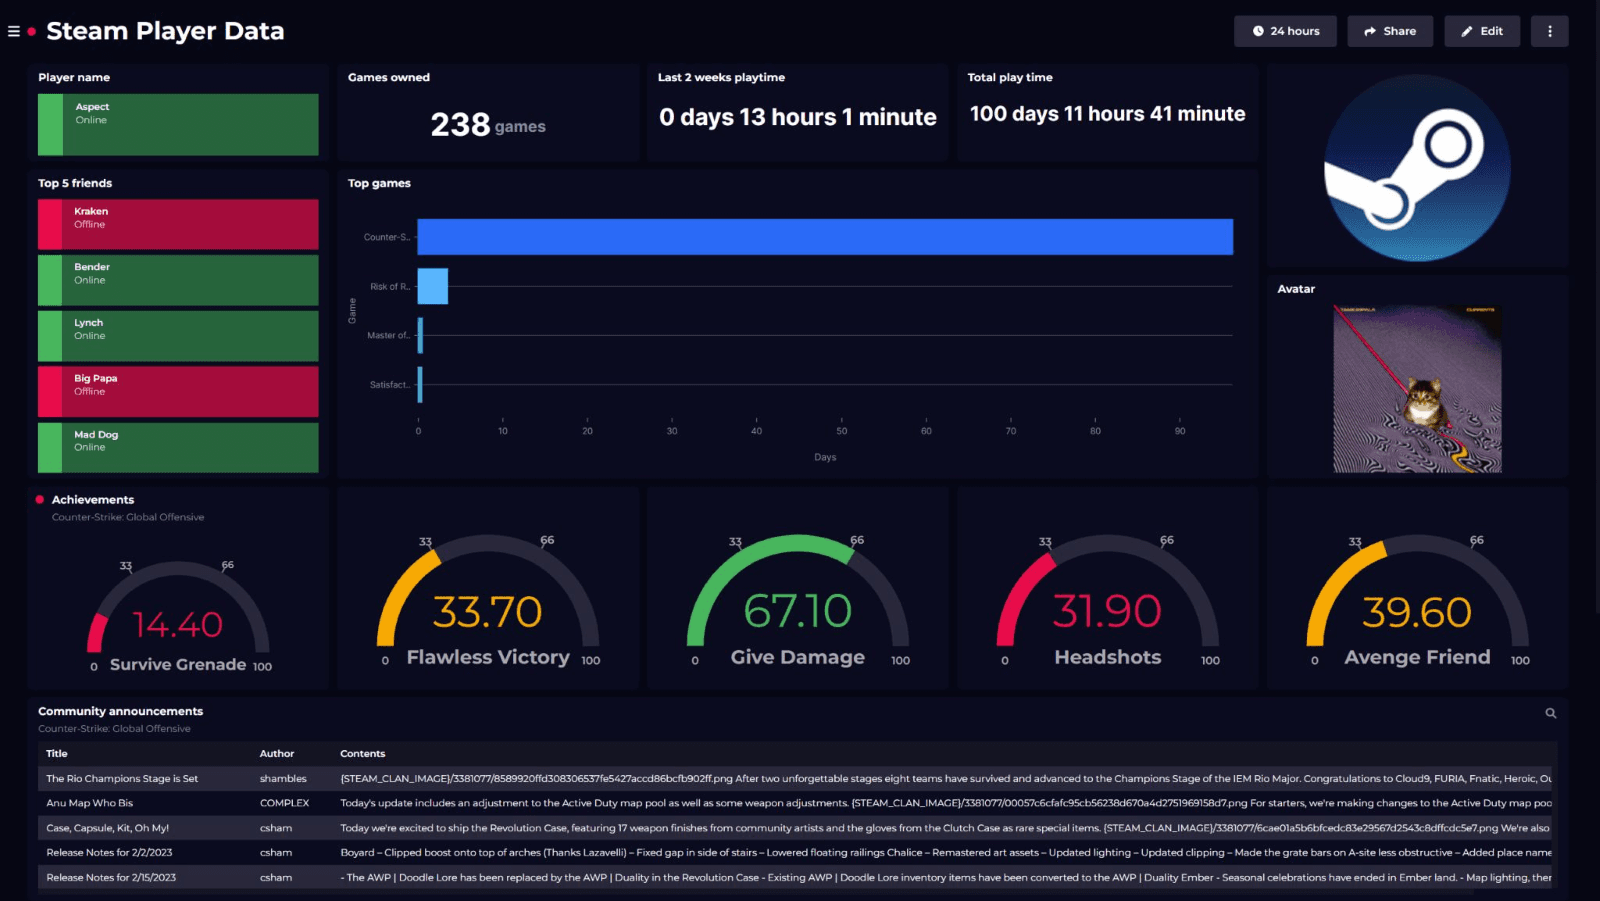Click the Grafana logo dot in the top bar

[32, 31]
